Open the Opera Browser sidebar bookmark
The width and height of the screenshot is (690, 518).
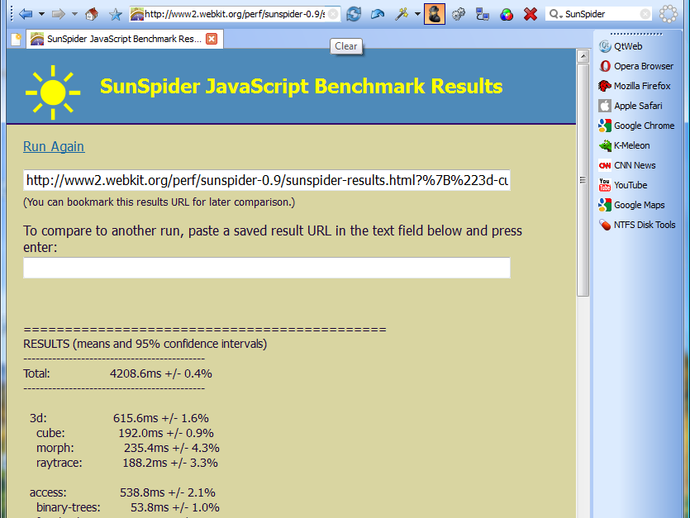[636, 66]
